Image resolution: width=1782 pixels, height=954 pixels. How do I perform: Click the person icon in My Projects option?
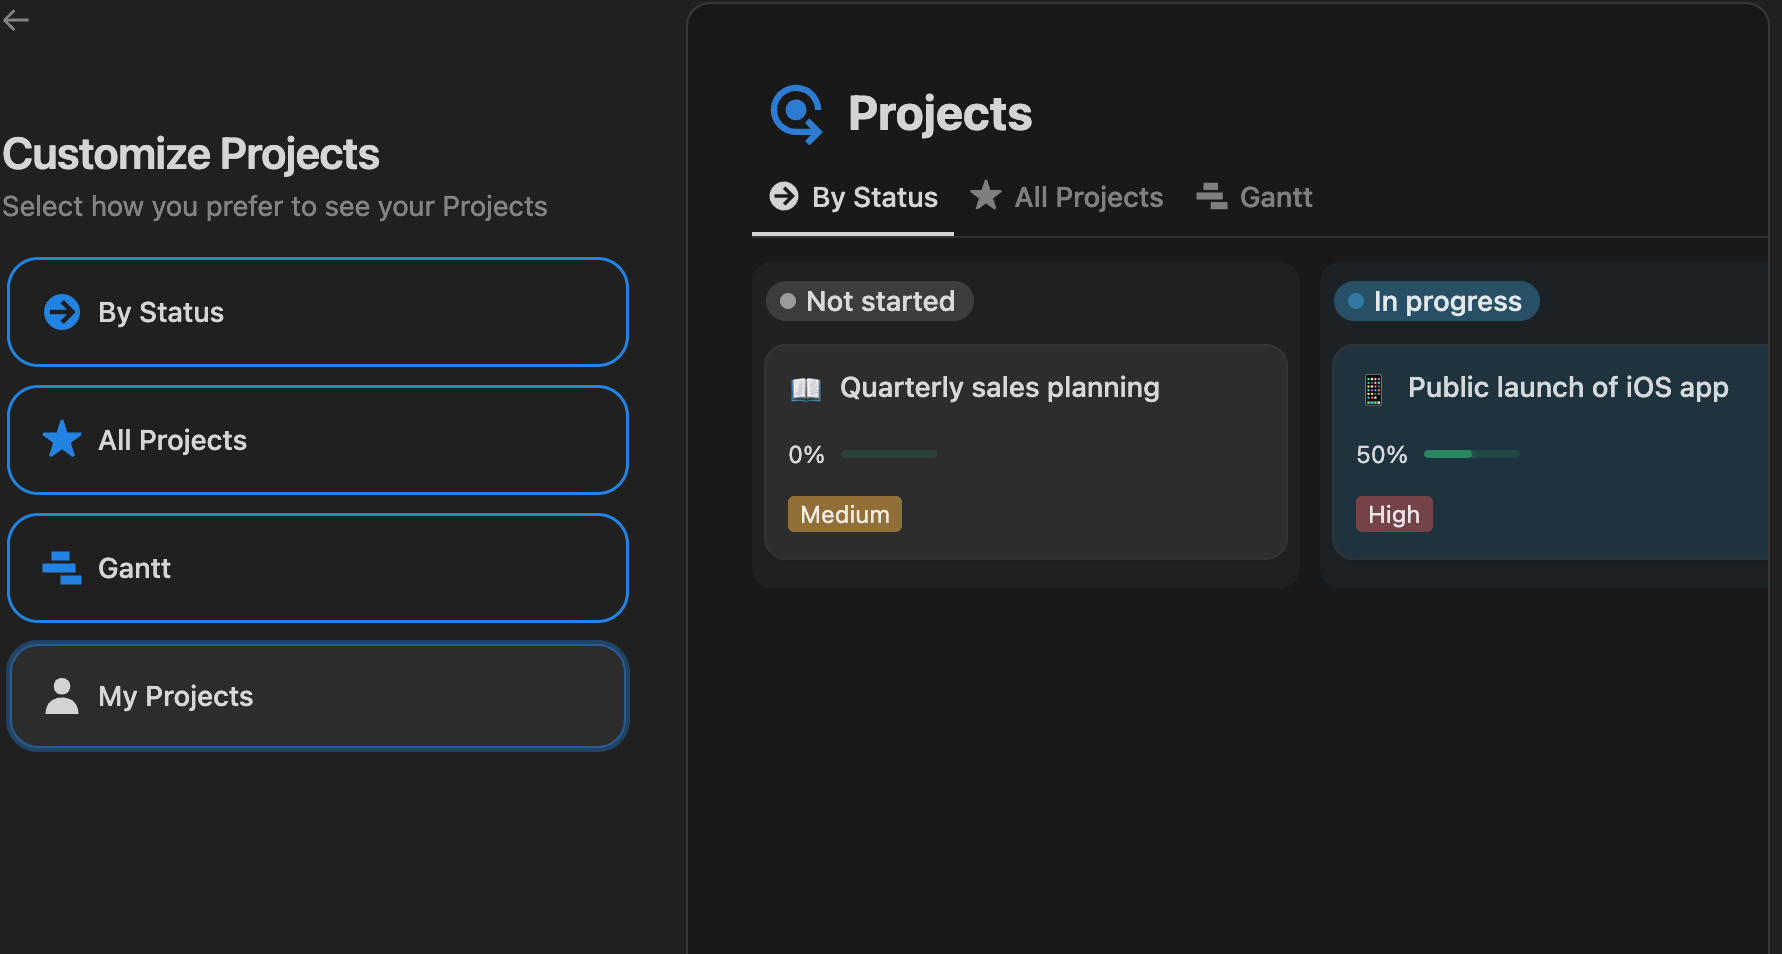[62, 696]
